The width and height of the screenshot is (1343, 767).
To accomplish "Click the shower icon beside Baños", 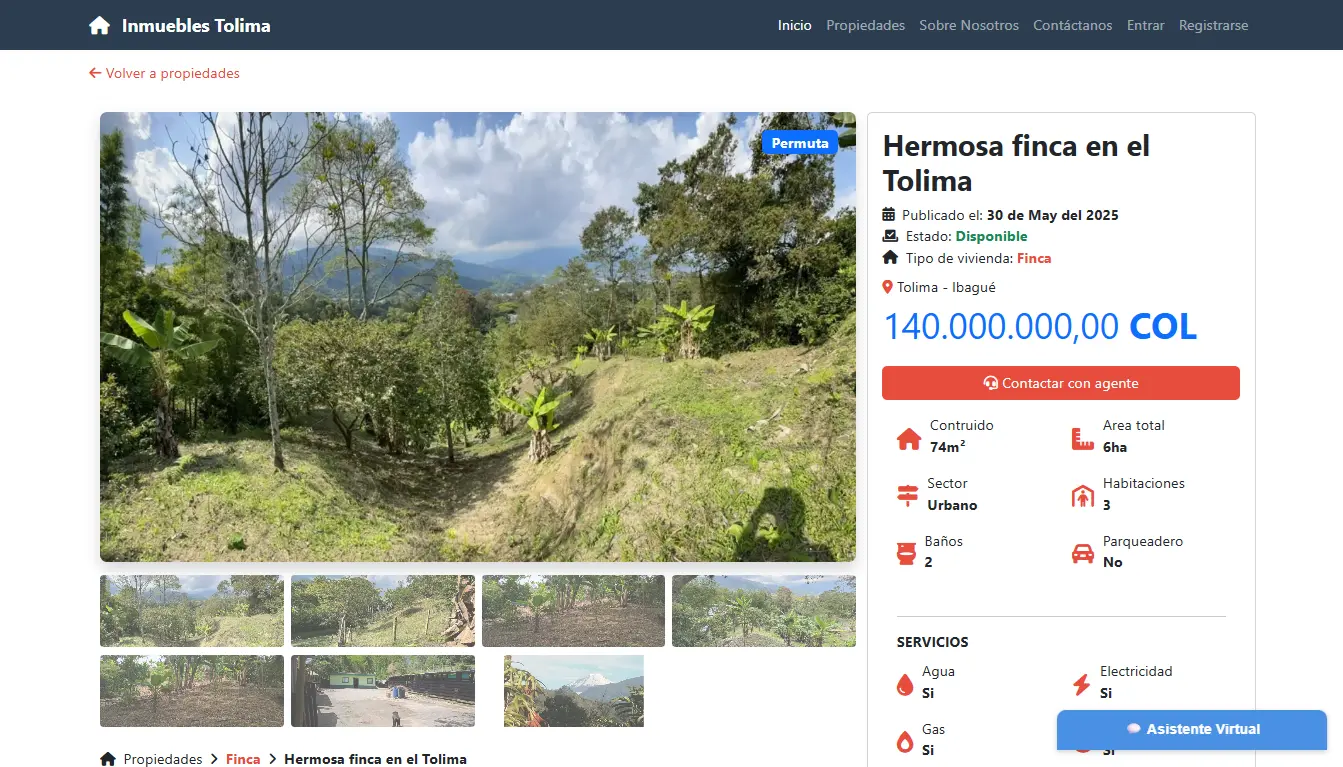I will [908, 552].
